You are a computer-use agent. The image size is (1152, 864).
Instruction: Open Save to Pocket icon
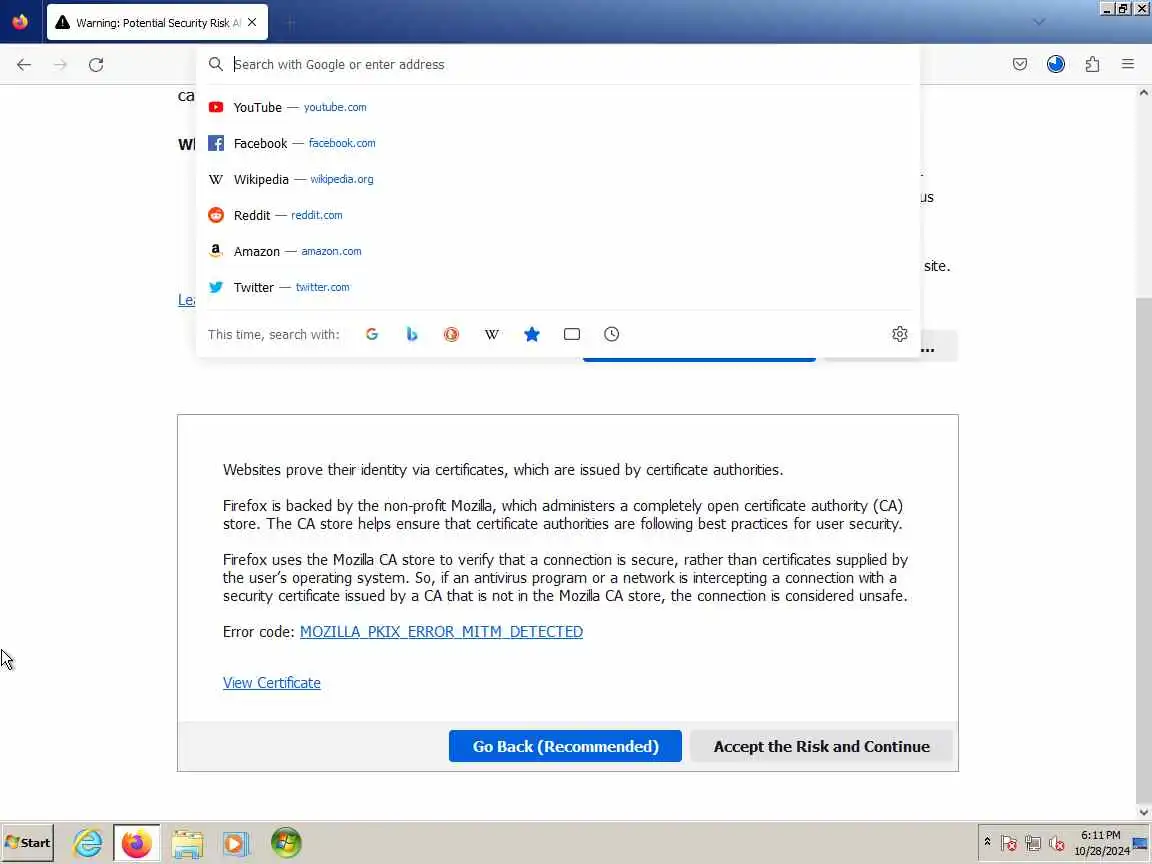coord(1020,65)
